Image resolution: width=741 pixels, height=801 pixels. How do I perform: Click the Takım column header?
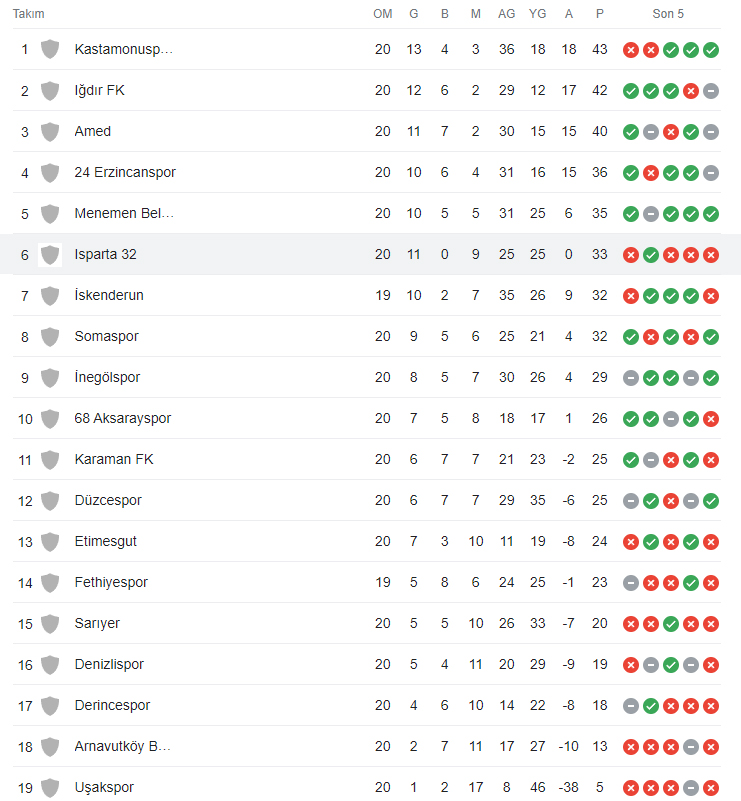point(29,14)
